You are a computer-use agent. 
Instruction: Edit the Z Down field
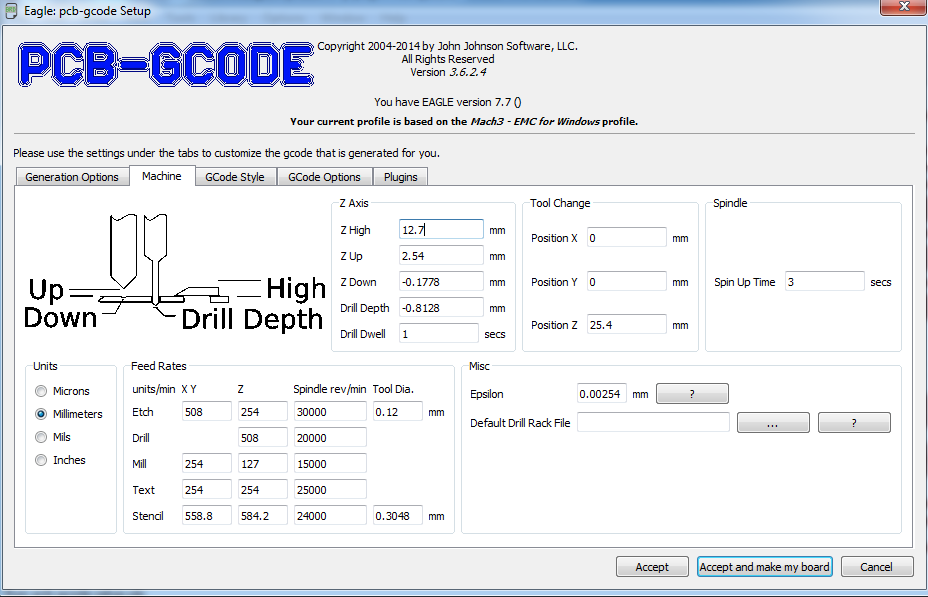point(441,282)
